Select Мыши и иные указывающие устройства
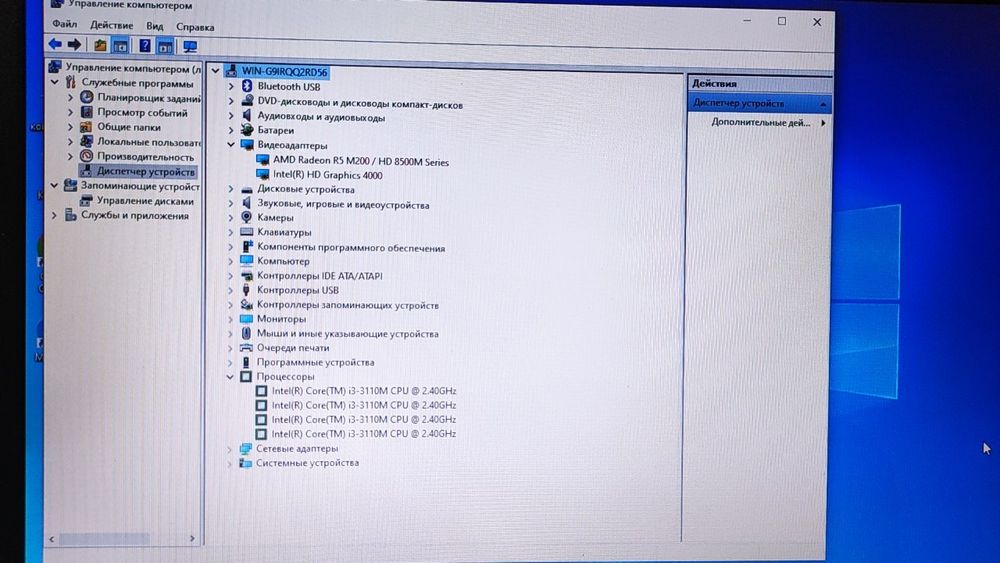The width and height of the screenshot is (1000, 563). click(x=348, y=333)
